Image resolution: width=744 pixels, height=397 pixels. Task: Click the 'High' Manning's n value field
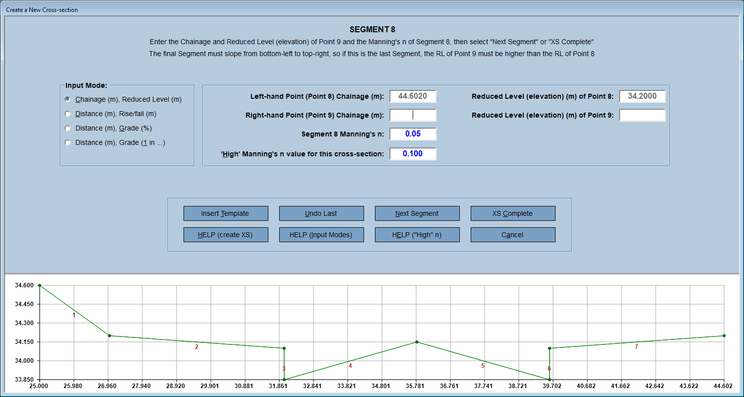tap(413, 154)
